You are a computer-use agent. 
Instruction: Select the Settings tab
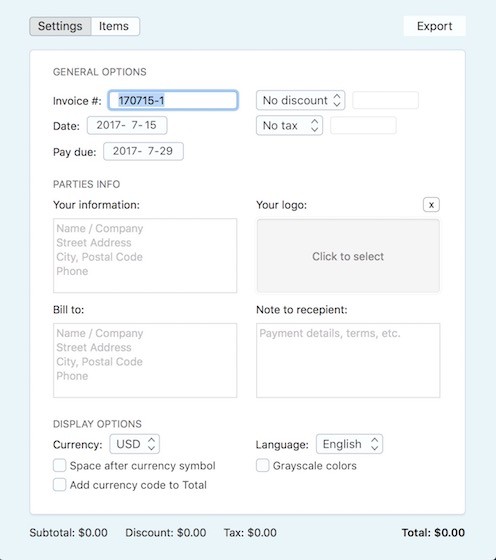[x=60, y=26]
